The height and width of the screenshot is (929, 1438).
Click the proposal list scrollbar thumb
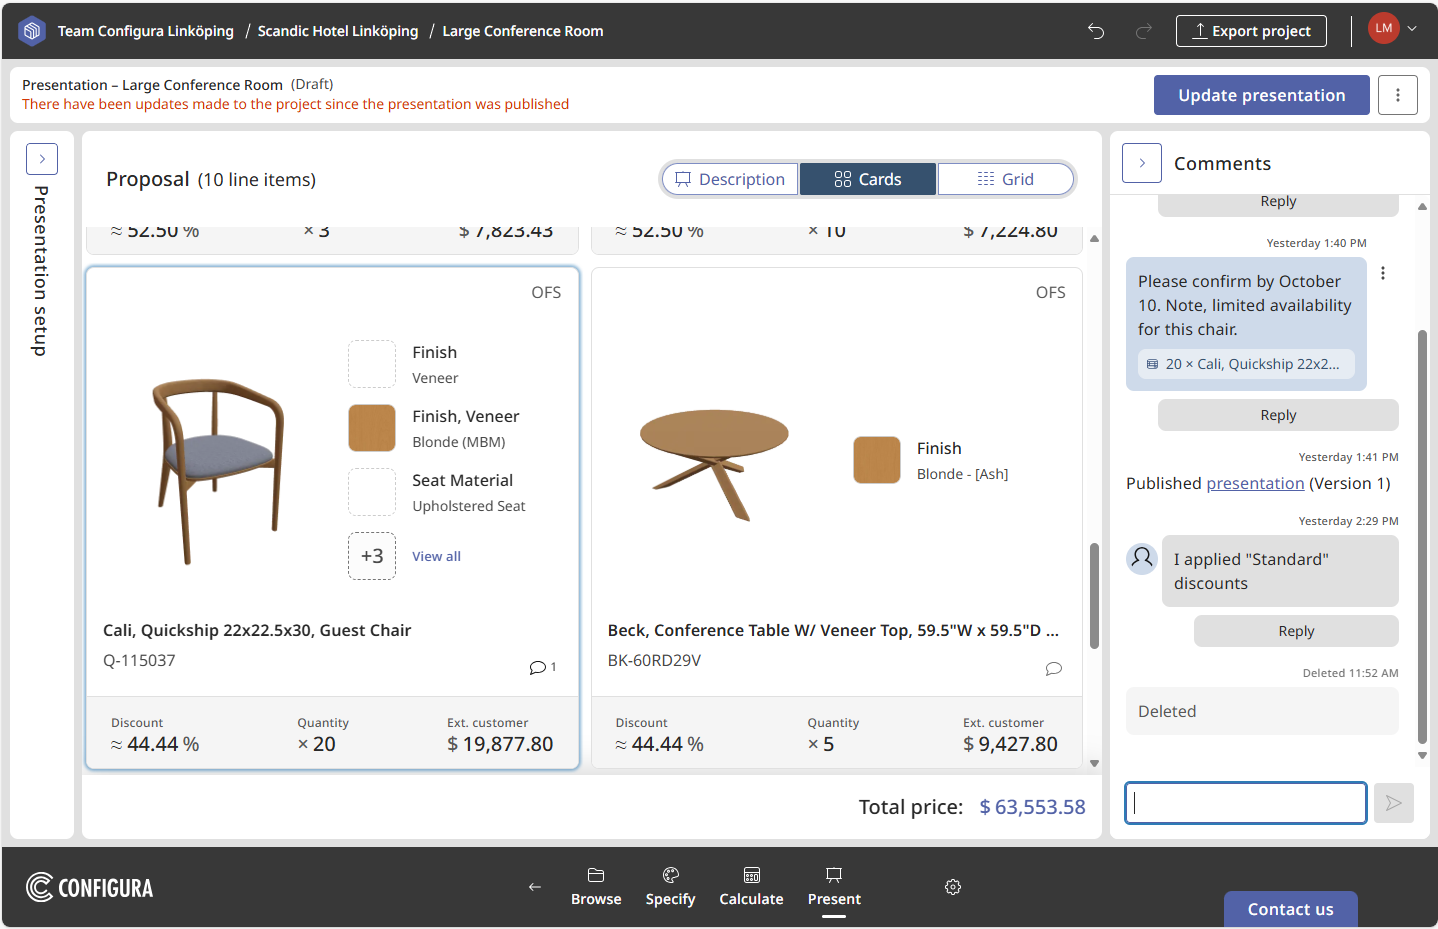pos(1094,595)
